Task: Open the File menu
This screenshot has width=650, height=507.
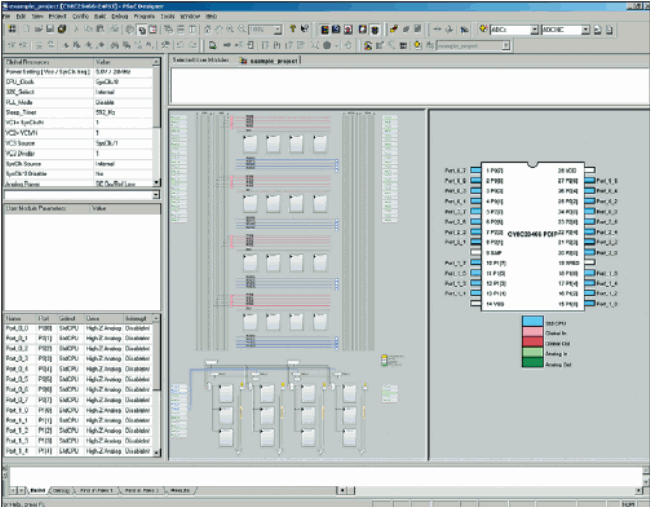Action: (6, 16)
